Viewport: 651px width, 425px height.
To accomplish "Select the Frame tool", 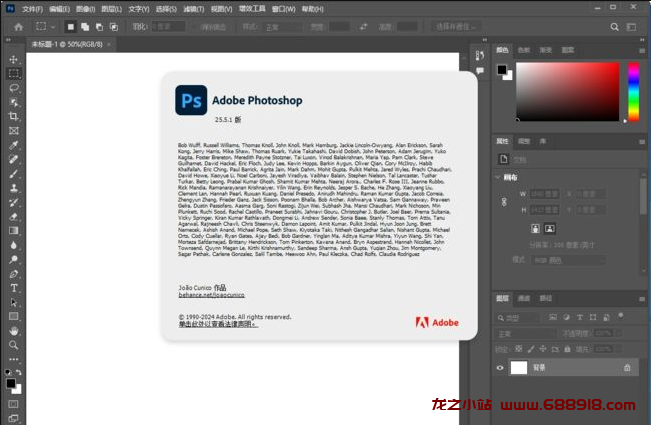I will (14, 131).
